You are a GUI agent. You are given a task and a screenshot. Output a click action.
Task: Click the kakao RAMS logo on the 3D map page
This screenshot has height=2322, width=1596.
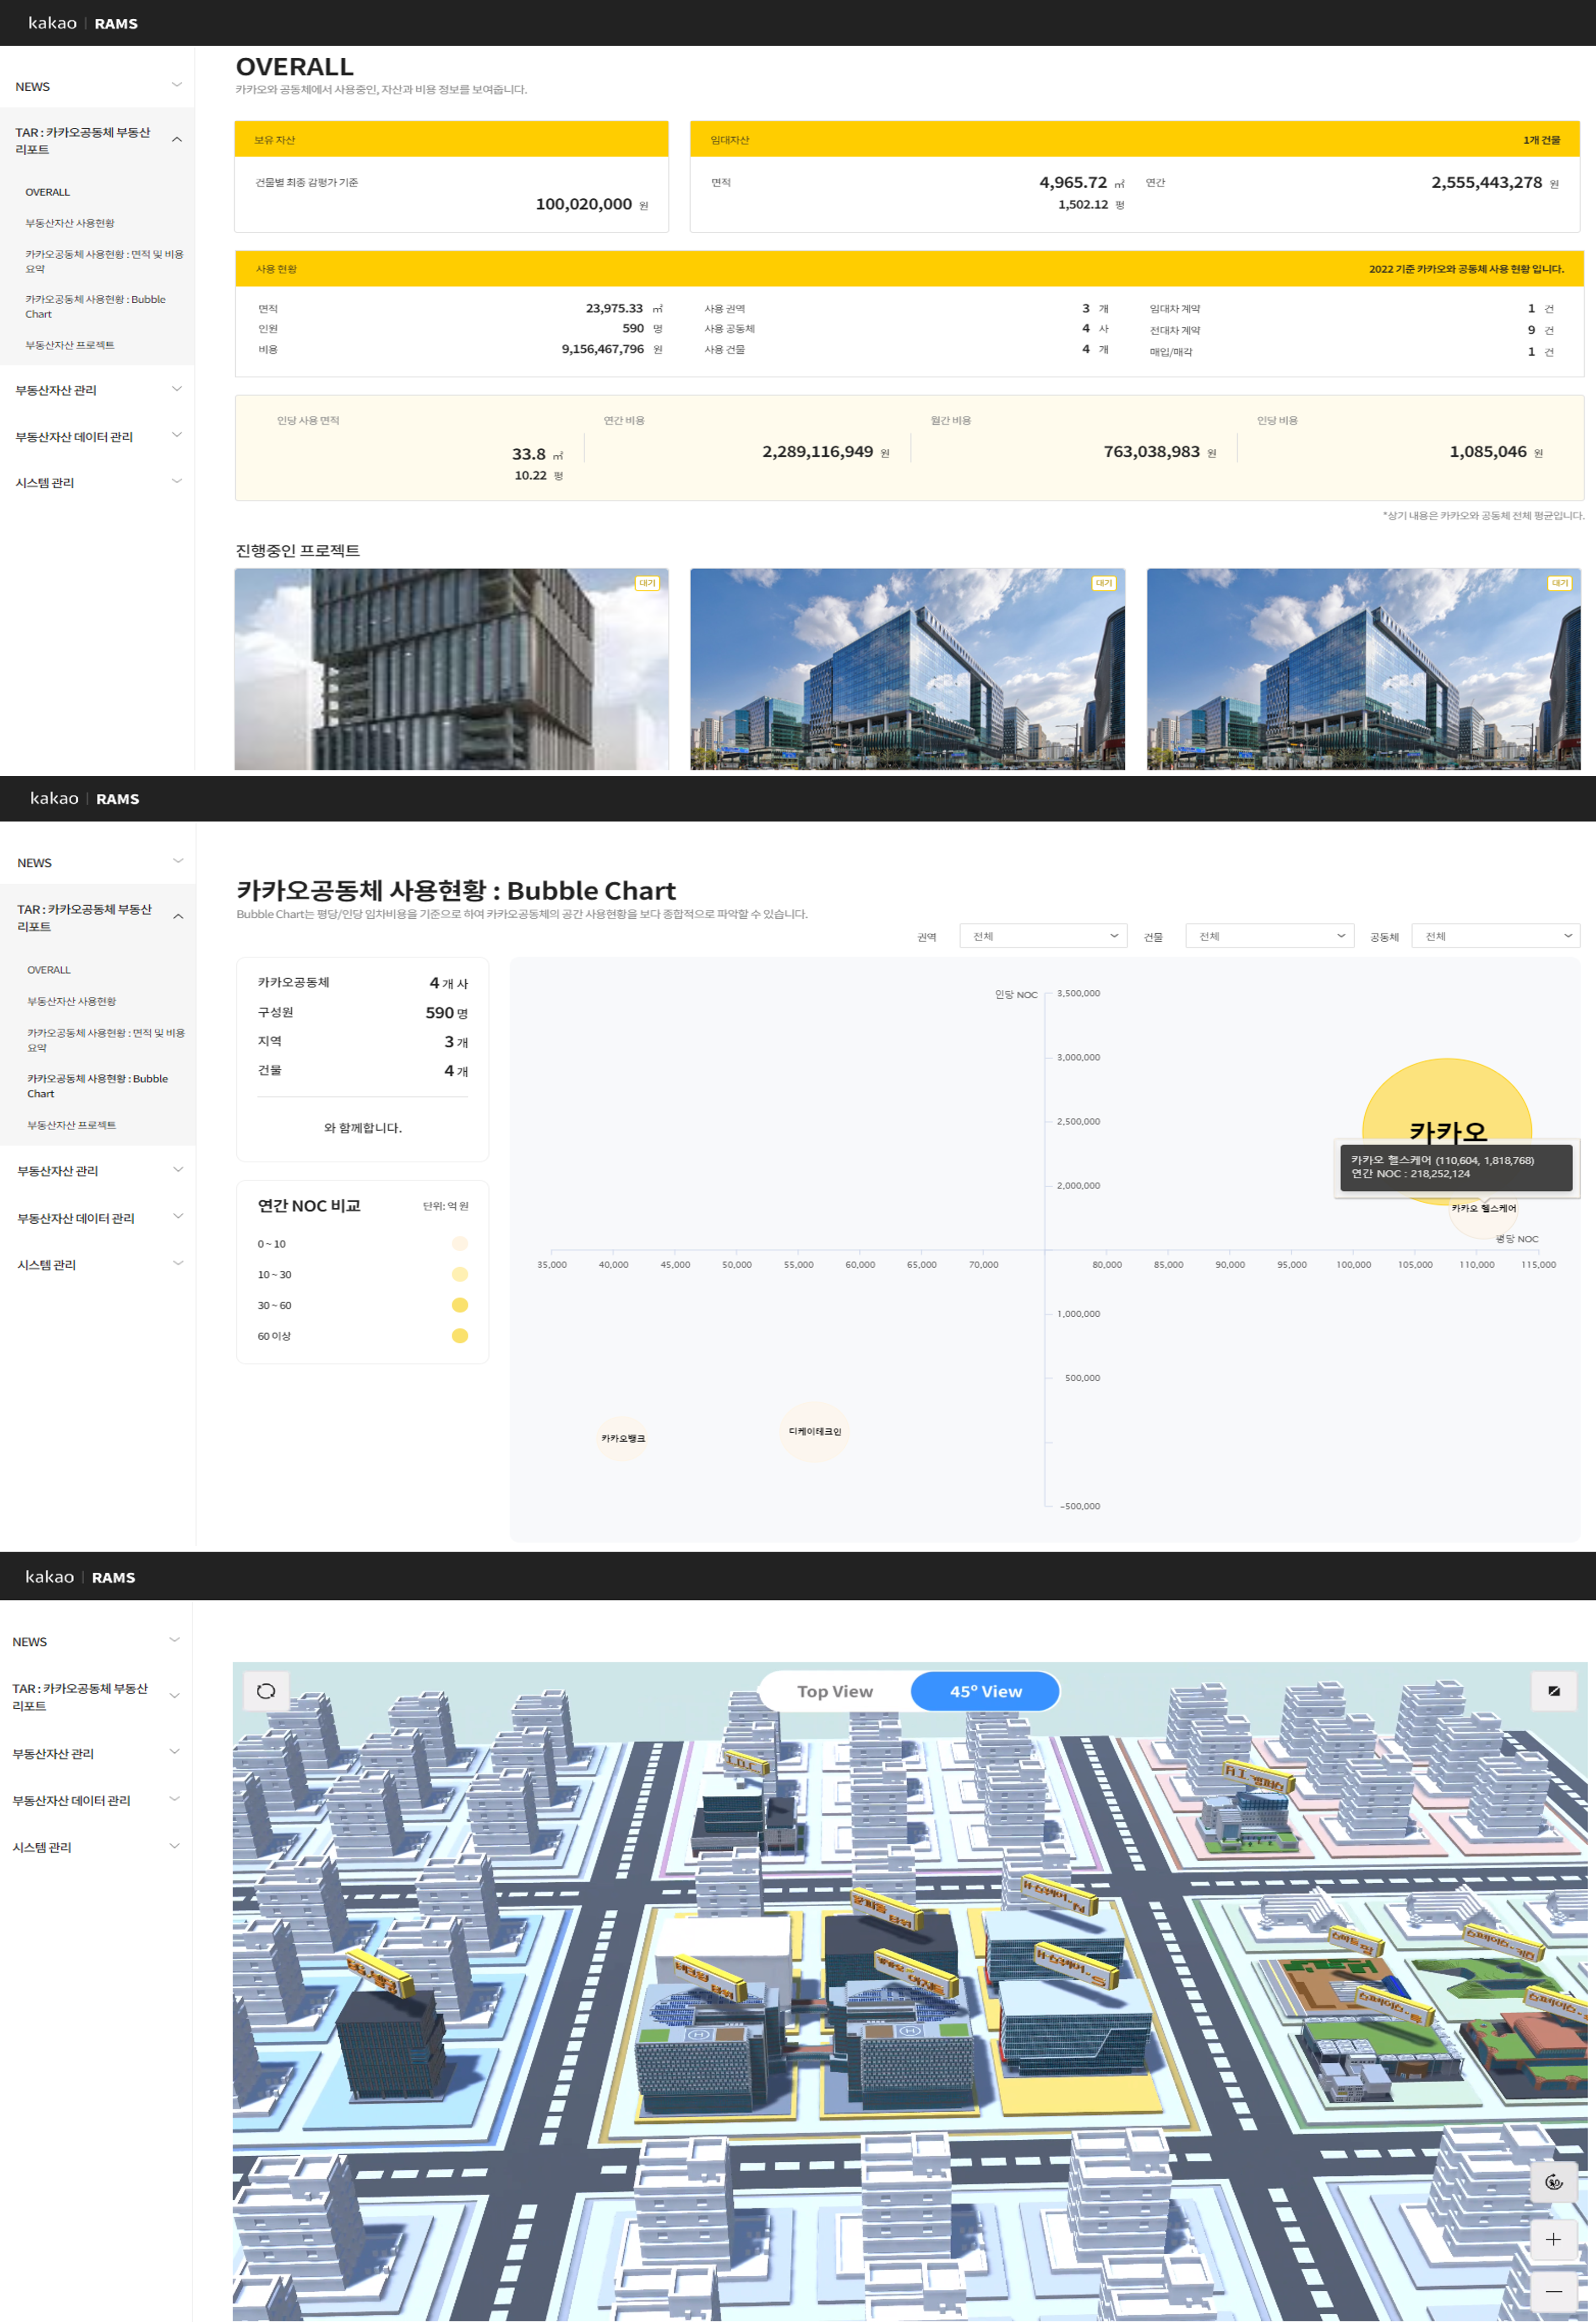(x=80, y=1577)
